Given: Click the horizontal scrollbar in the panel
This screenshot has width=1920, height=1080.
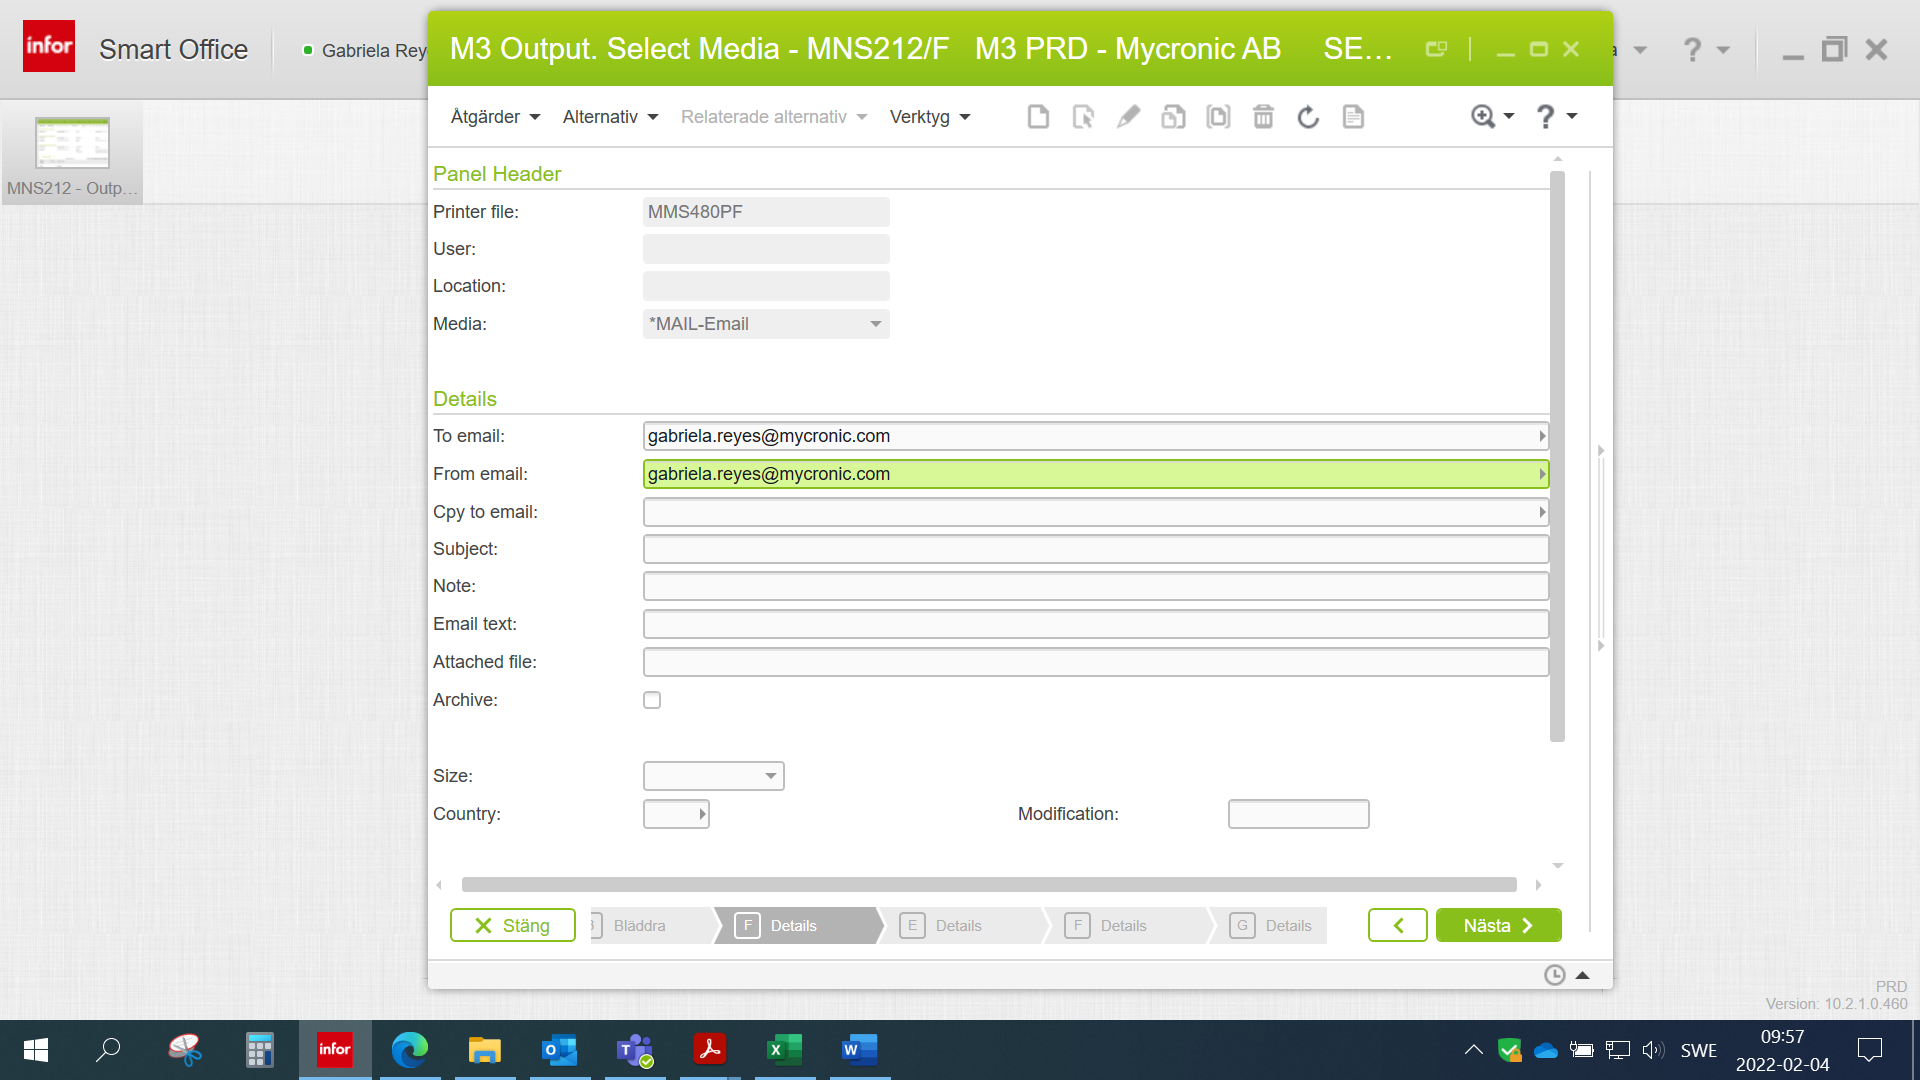Looking at the screenshot, I should pyautogui.click(x=988, y=885).
